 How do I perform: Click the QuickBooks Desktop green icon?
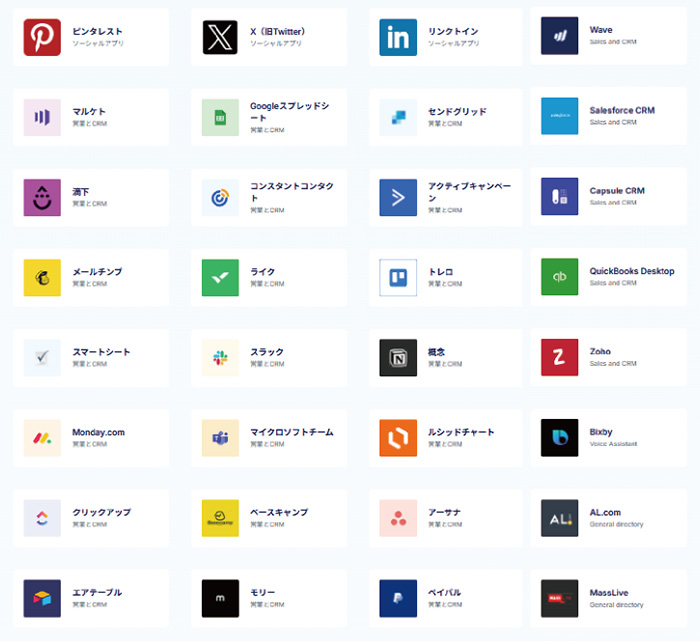(x=559, y=277)
